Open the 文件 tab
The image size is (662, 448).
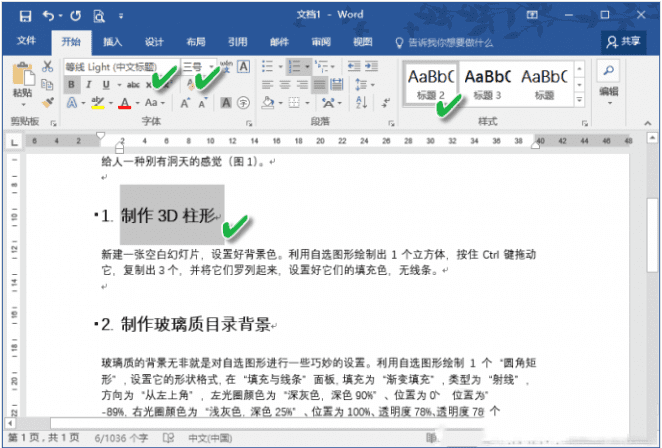pos(26,41)
